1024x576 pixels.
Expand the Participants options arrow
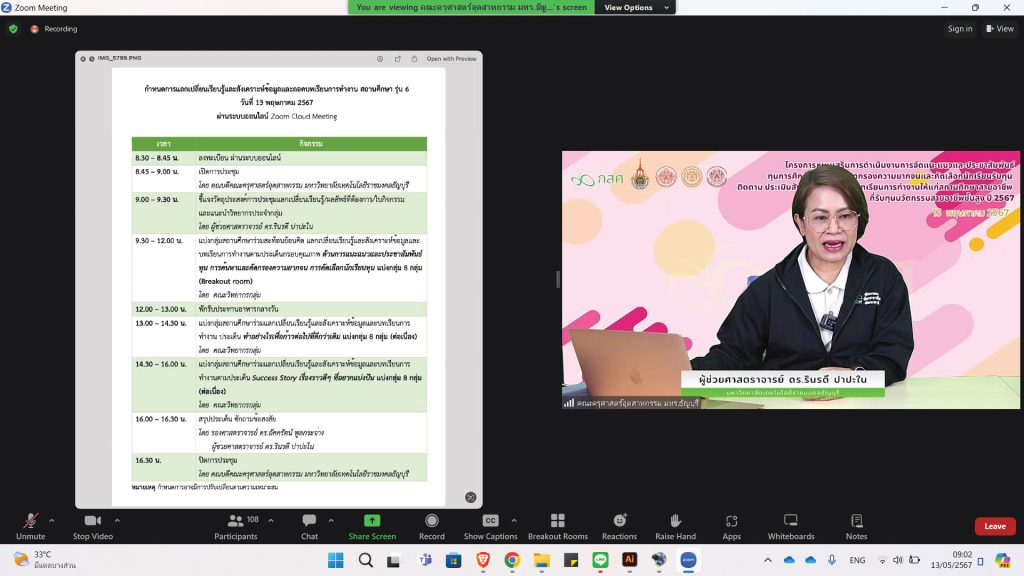(270, 520)
